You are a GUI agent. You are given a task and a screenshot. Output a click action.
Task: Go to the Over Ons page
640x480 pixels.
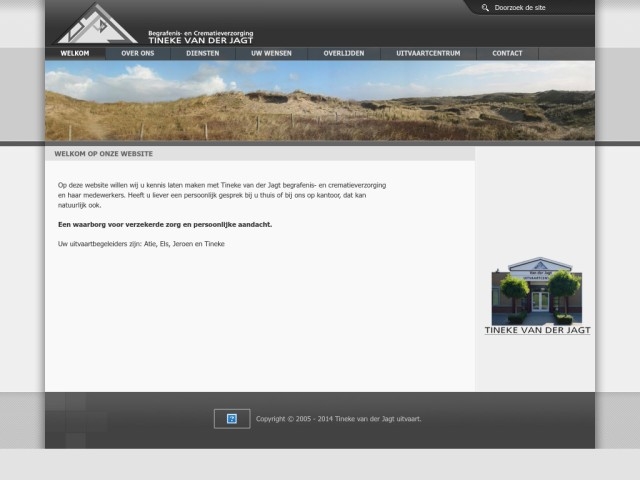click(x=137, y=53)
